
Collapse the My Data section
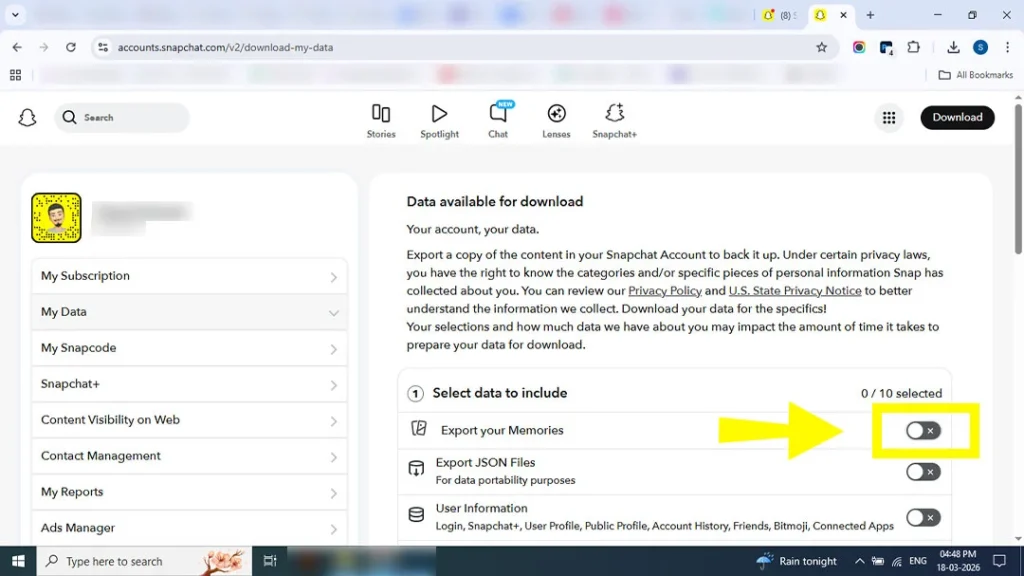(x=189, y=311)
